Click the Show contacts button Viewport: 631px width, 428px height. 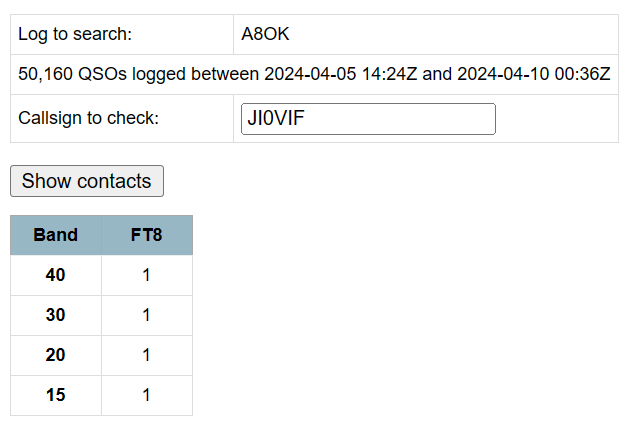pyautogui.click(x=86, y=181)
